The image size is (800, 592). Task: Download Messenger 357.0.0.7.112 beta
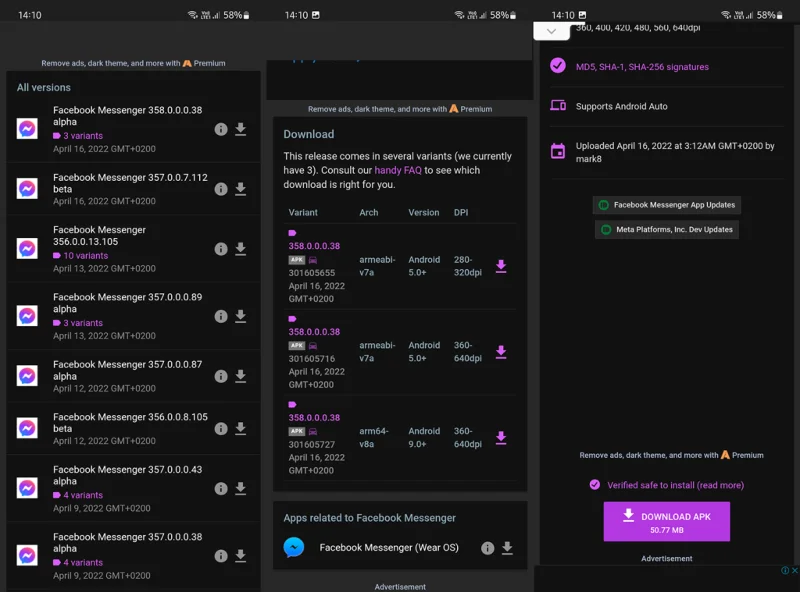pyautogui.click(x=240, y=189)
